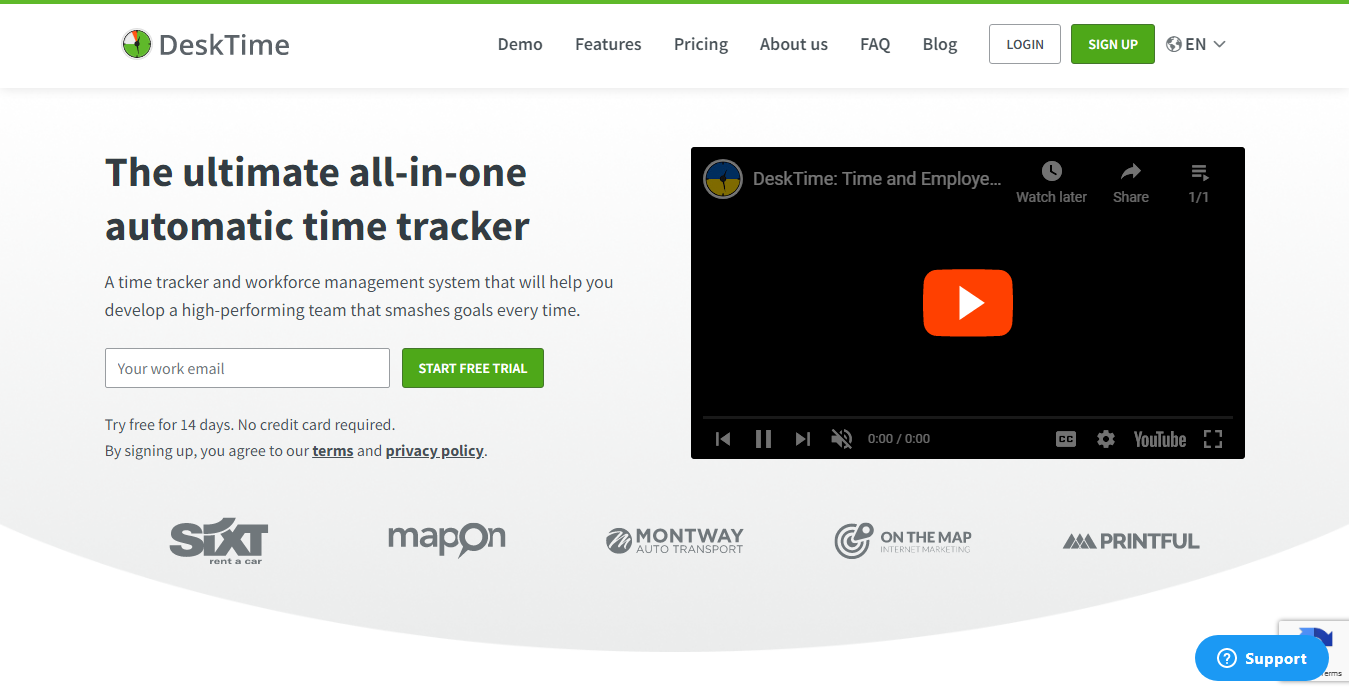Play the YouTube video
This screenshot has height=695, width=1349.
tap(968, 303)
